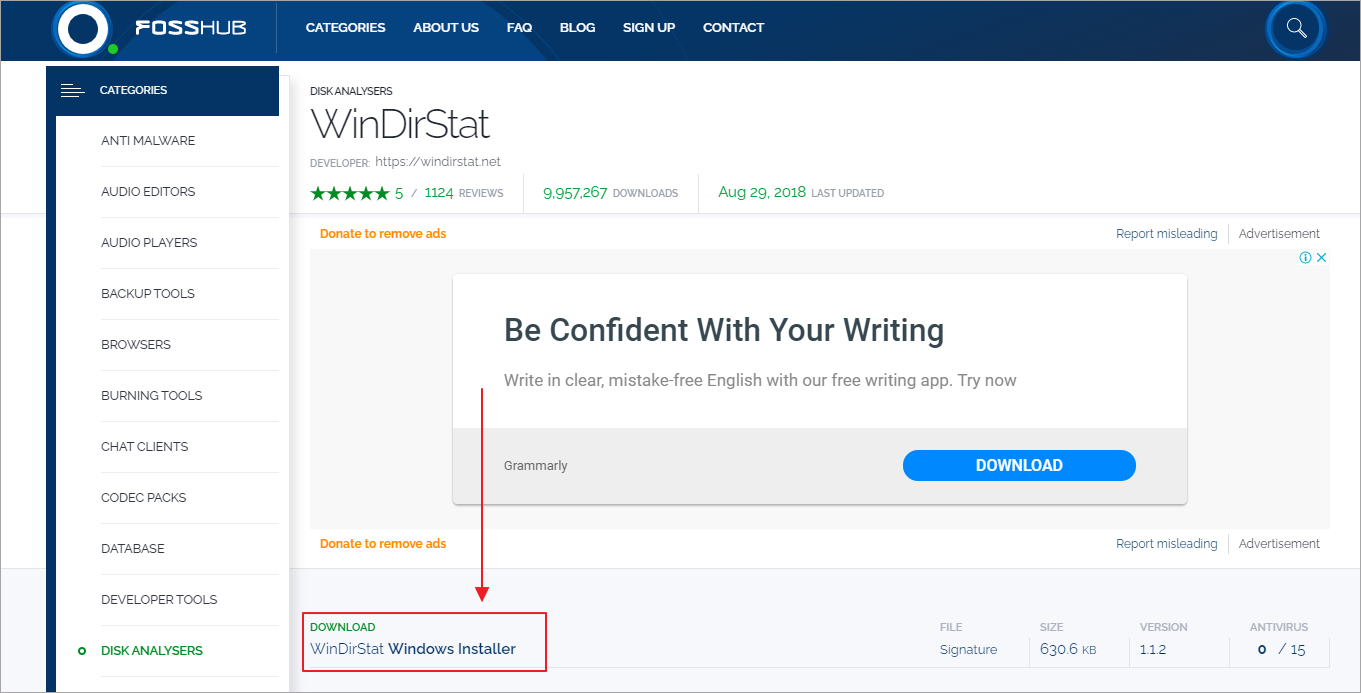Image resolution: width=1361 pixels, height=693 pixels.
Task: Click the five-star rating icons
Action: pyautogui.click(x=349, y=193)
